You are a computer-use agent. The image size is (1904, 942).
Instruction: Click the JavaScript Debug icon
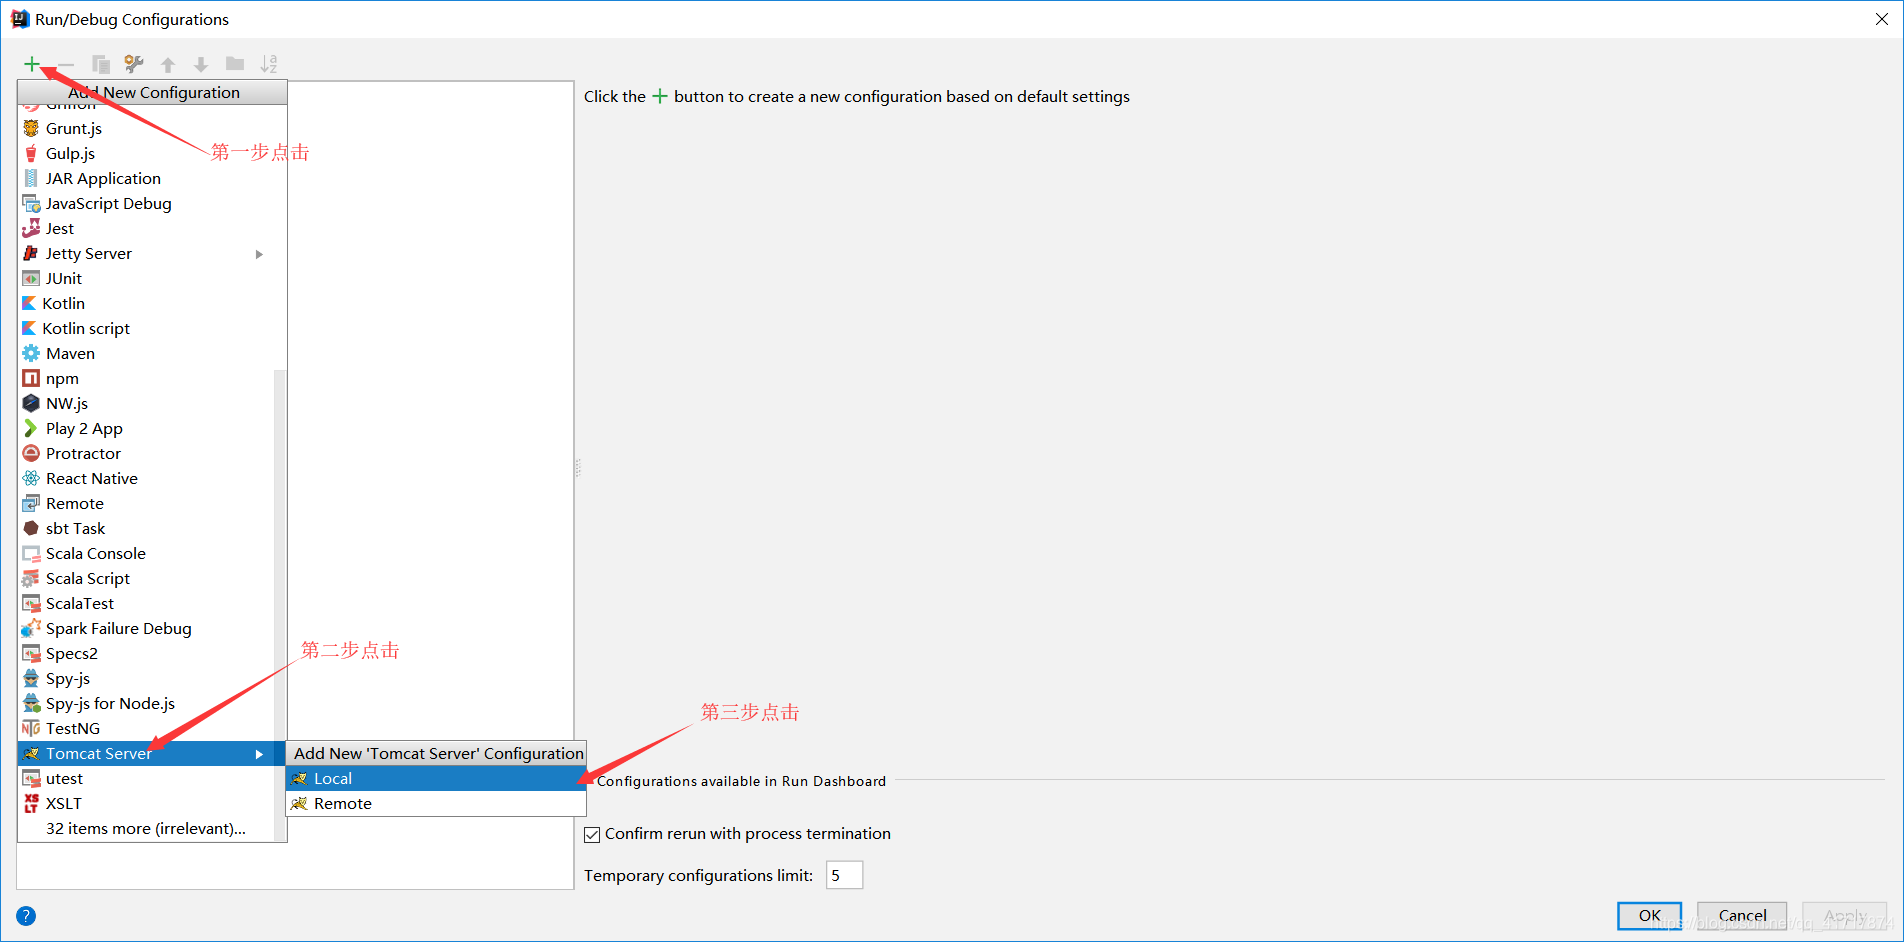(31, 203)
